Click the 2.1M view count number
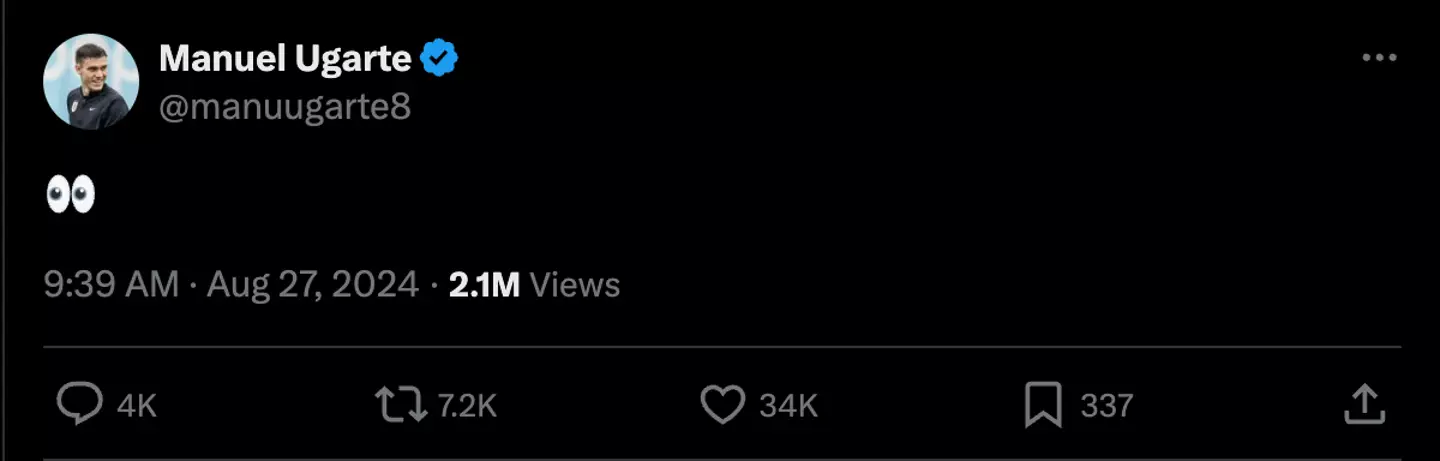 tap(484, 285)
